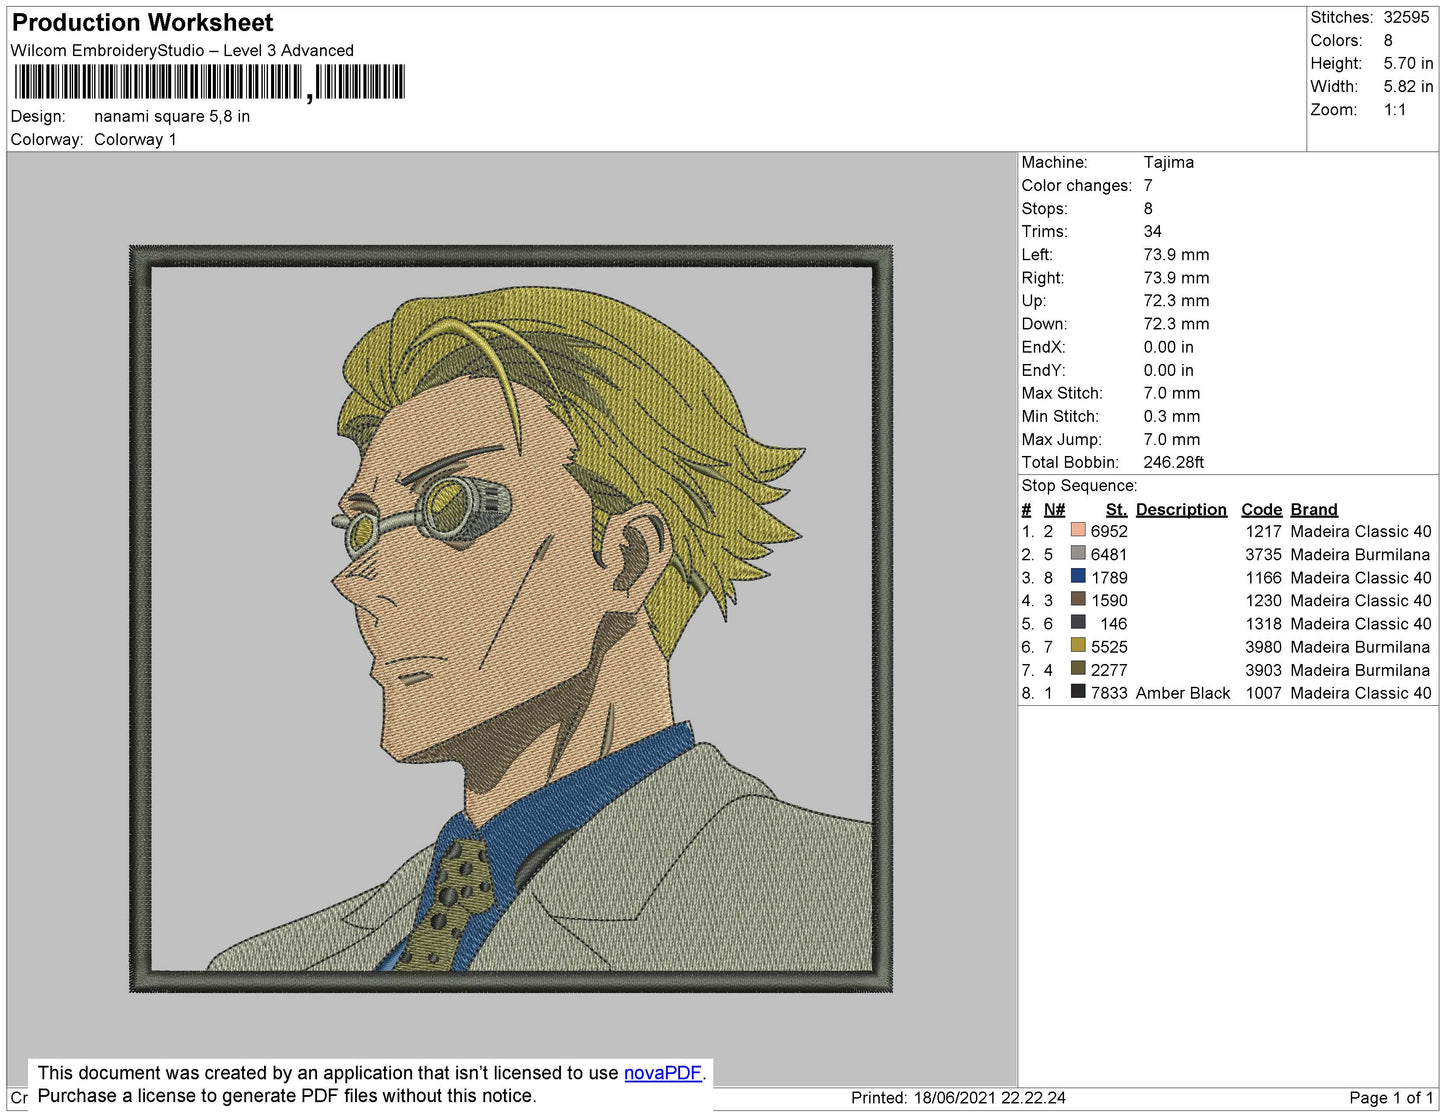Screen dimensions: 1445x1117
Task: Select the dark gray swatch for stop 5
Action: [1078, 622]
